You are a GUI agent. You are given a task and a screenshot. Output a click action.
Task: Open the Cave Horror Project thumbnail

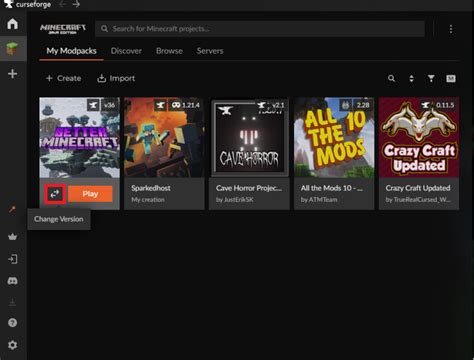pos(249,137)
